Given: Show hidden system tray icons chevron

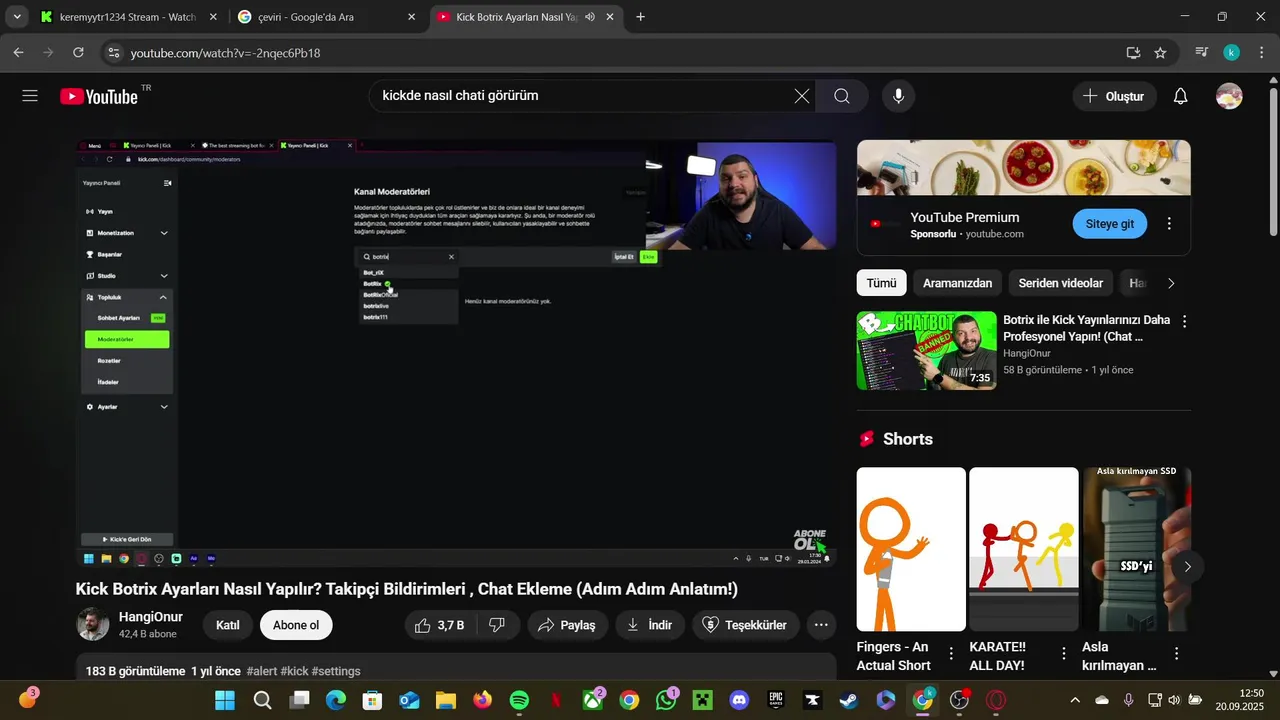Looking at the screenshot, I should [x=1075, y=700].
